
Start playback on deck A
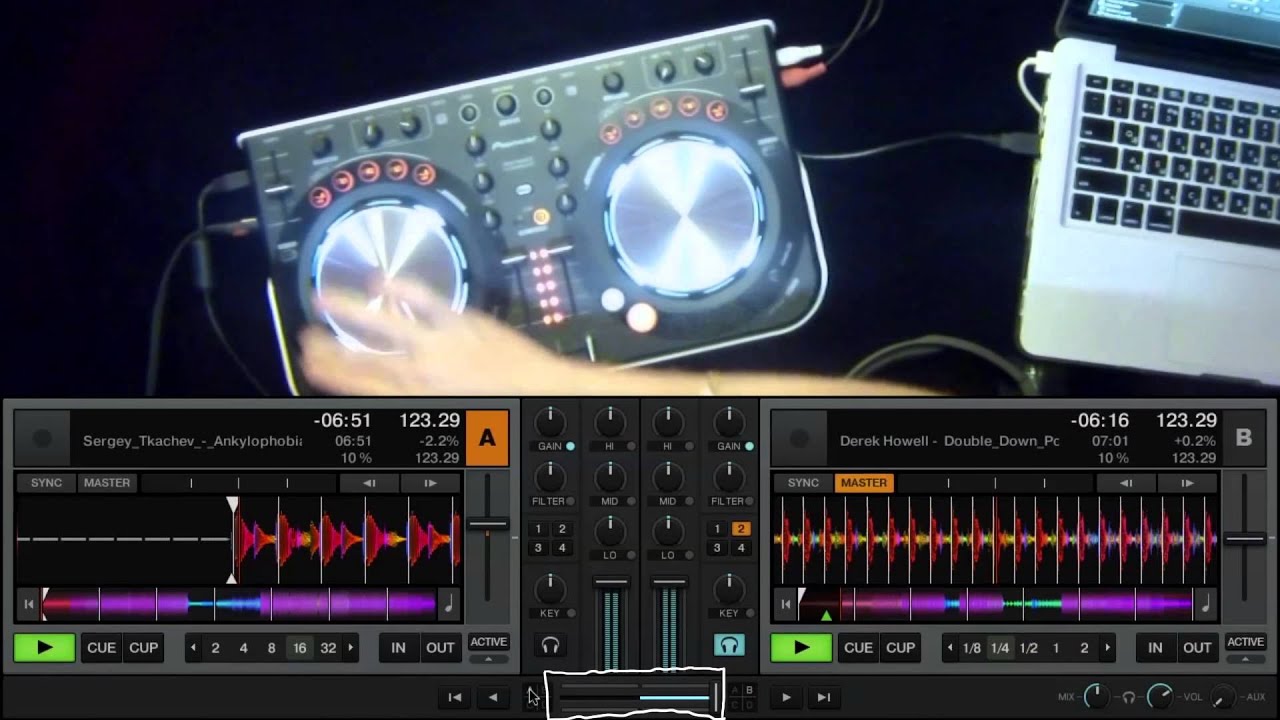coord(44,648)
